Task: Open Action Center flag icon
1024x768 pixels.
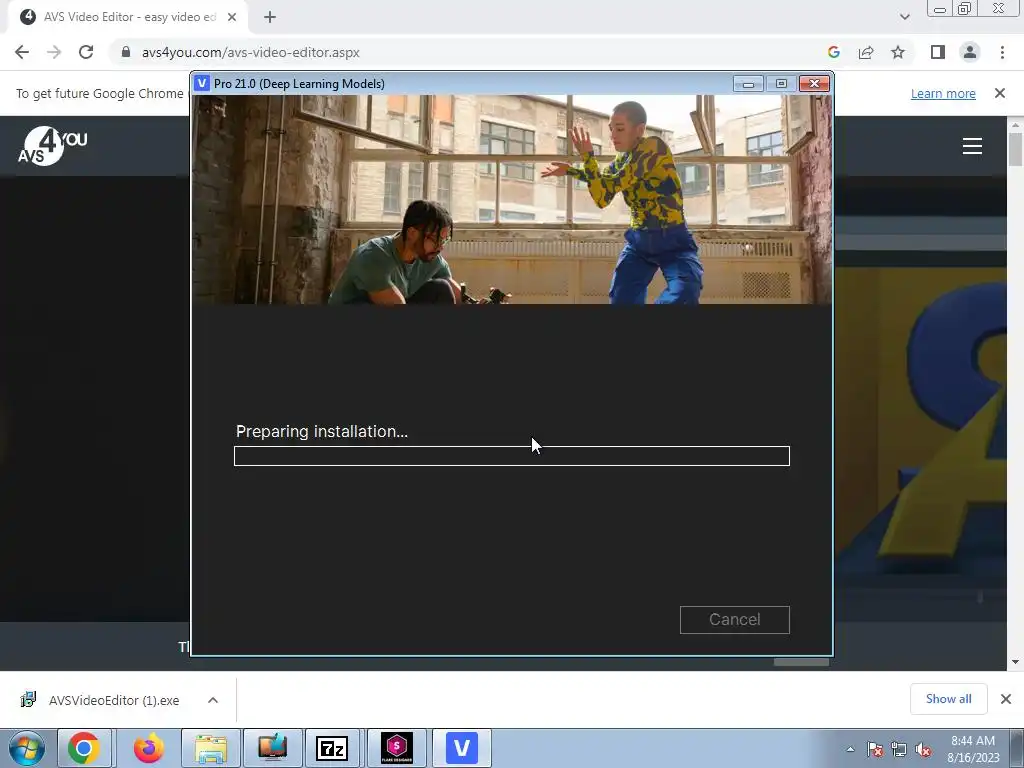Action: point(876,750)
